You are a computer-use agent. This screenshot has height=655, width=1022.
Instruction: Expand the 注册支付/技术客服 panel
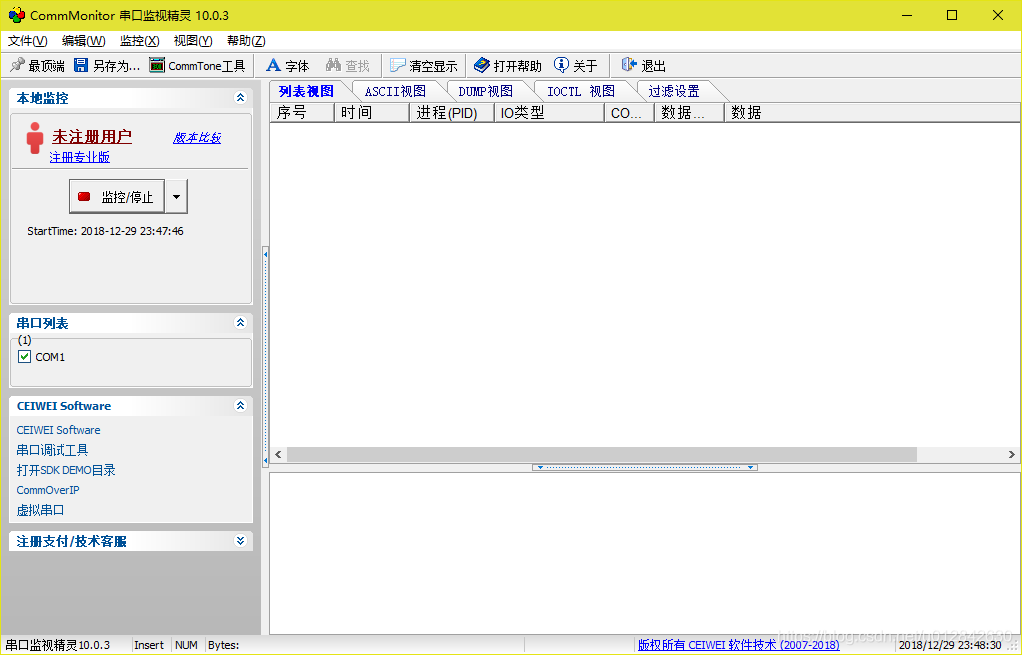coord(241,541)
